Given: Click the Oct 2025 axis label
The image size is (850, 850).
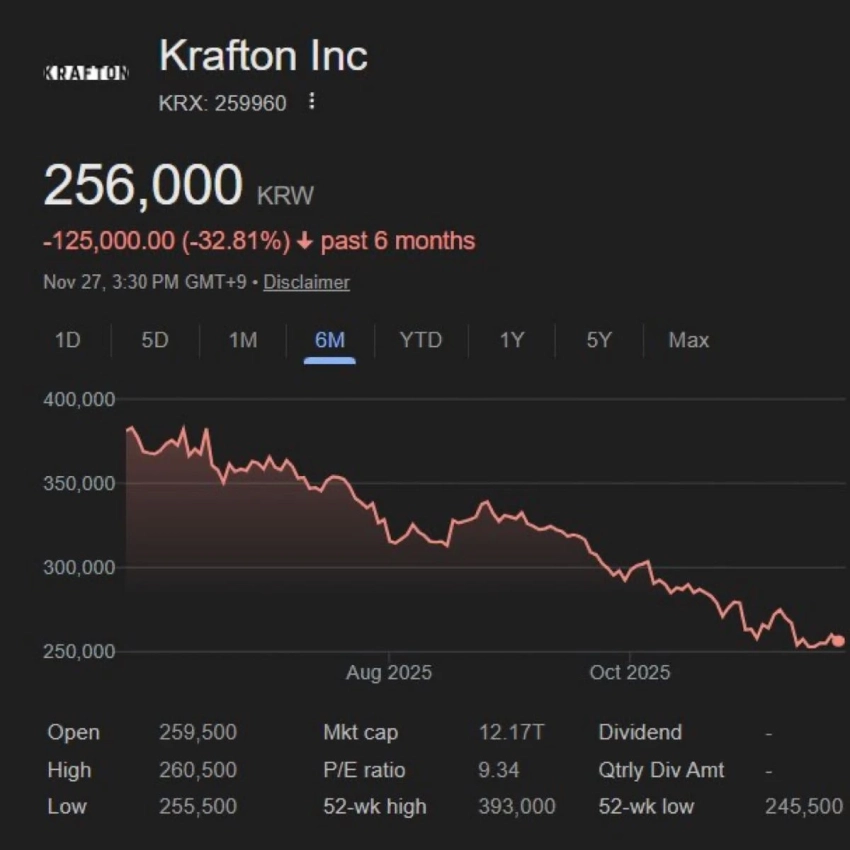Looking at the screenshot, I should [x=630, y=673].
